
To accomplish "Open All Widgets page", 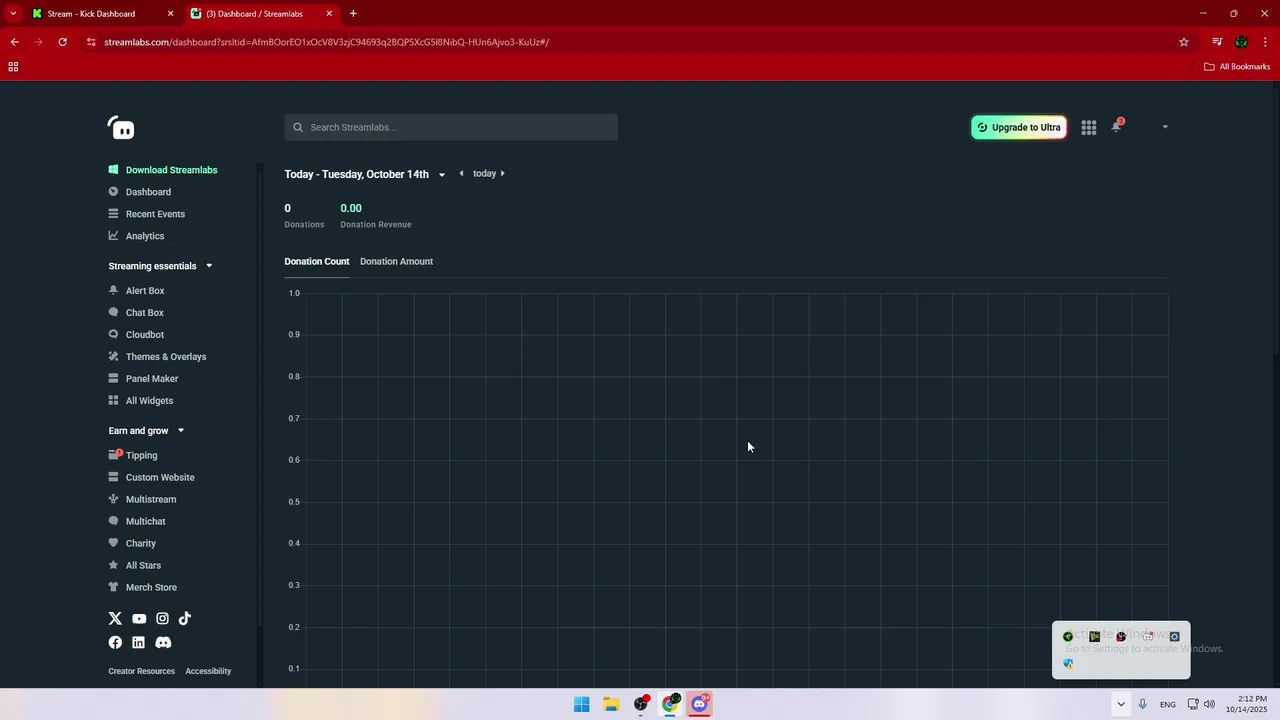I will 149,401.
